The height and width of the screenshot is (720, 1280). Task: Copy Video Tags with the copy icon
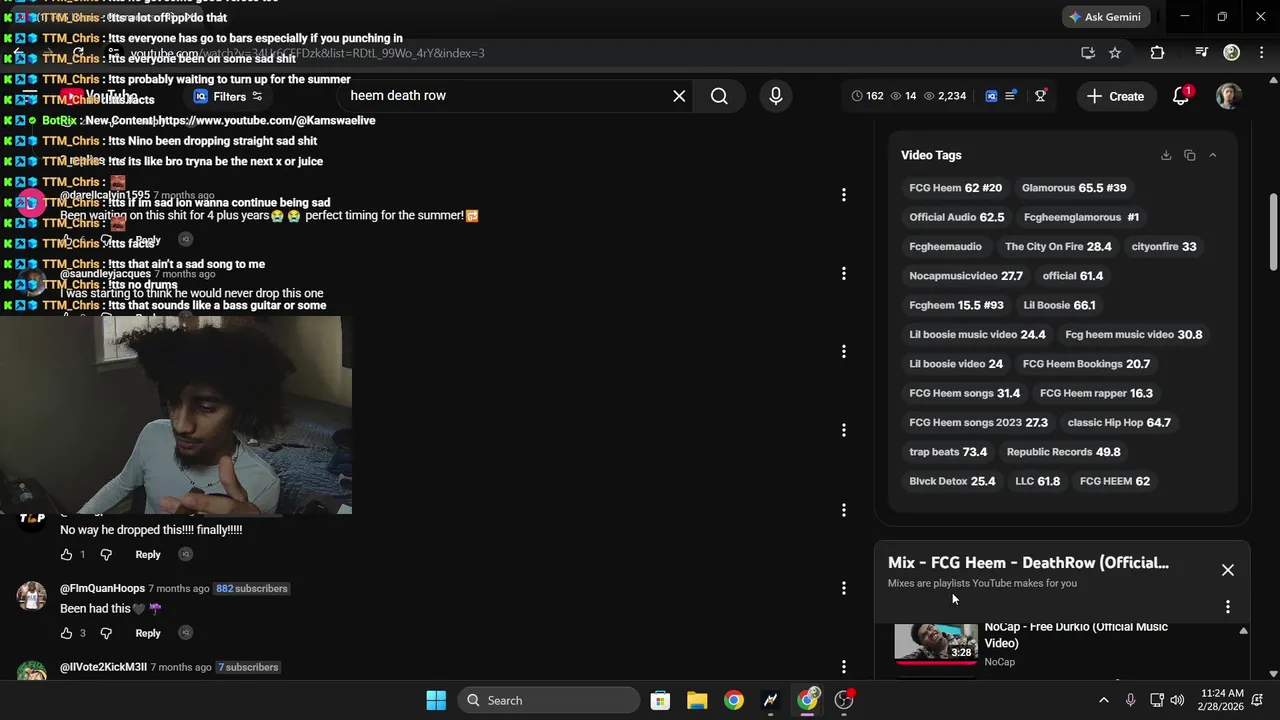coord(1189,155)
